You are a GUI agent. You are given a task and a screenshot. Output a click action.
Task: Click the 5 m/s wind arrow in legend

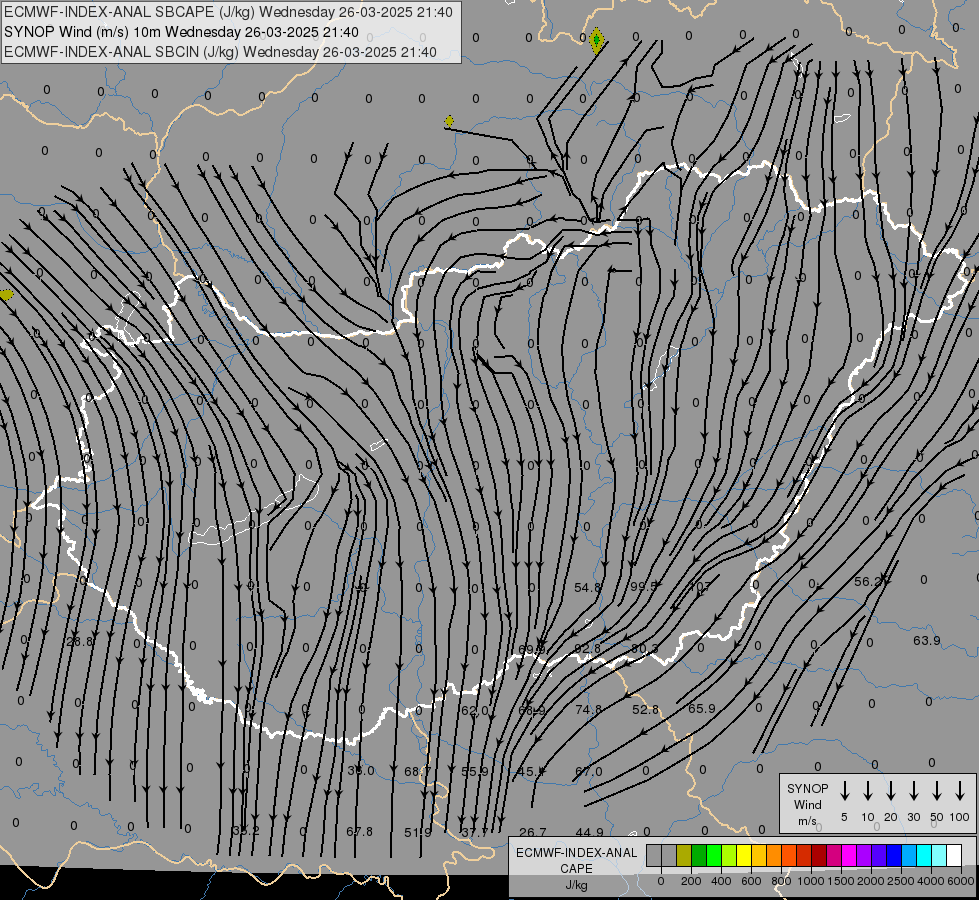(844, 791)
